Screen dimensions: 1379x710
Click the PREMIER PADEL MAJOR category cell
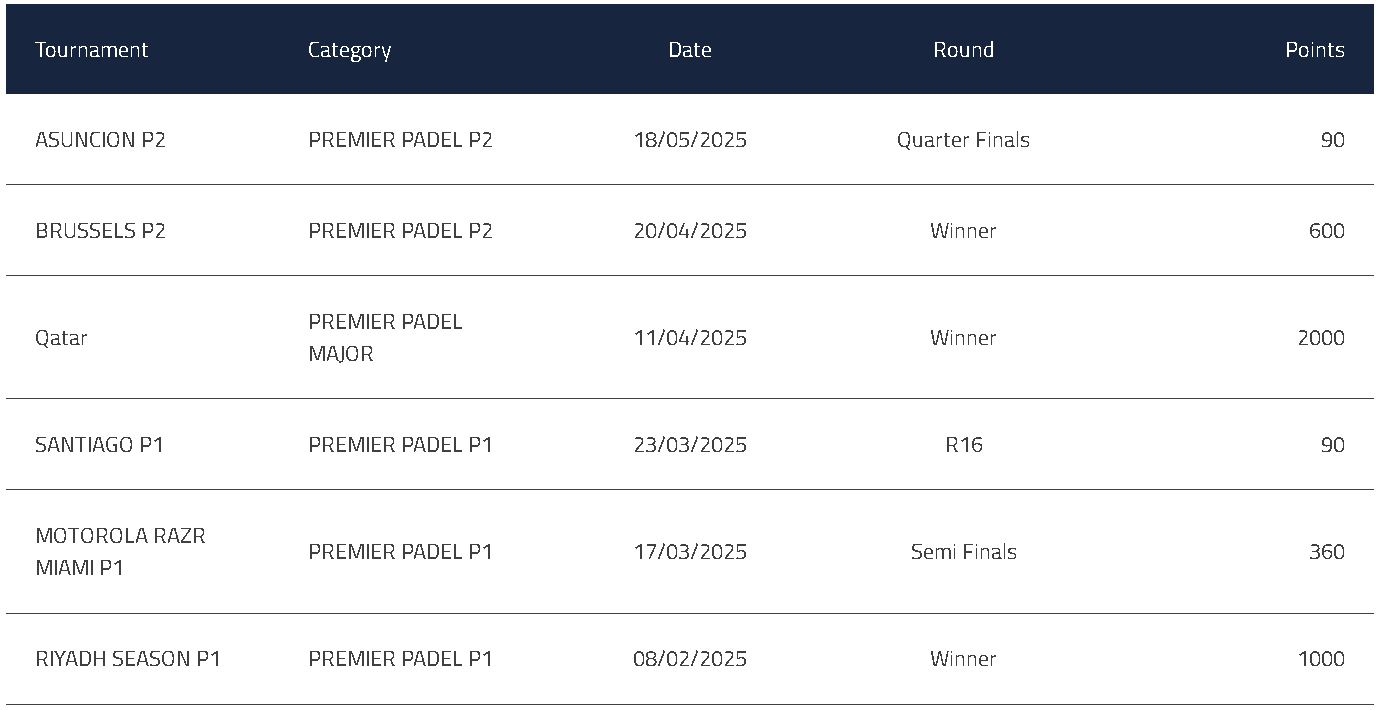(385, 338)
